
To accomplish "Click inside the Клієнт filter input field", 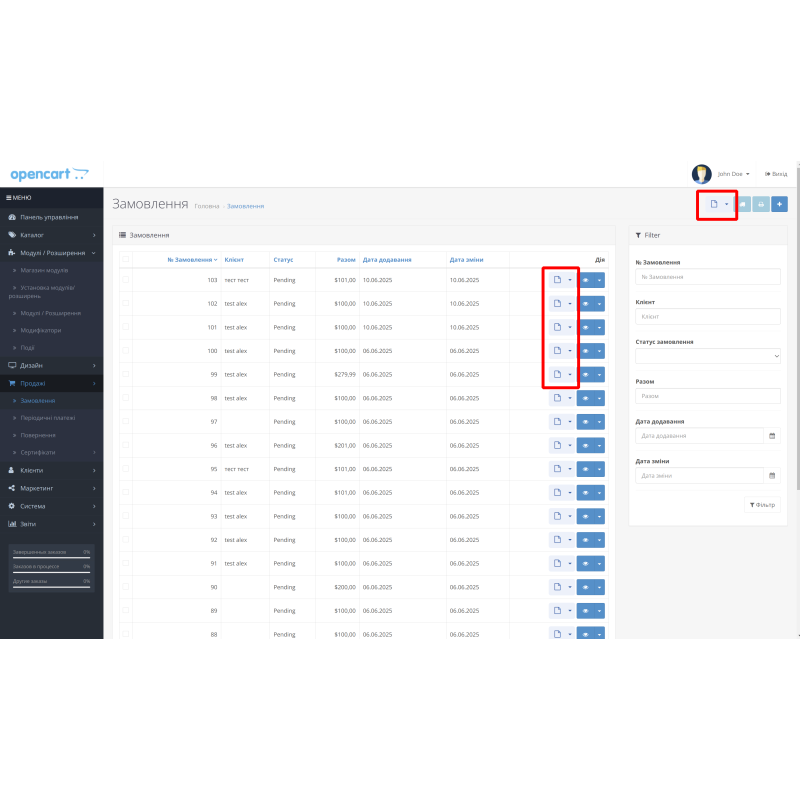I will (x=707, y=315).
